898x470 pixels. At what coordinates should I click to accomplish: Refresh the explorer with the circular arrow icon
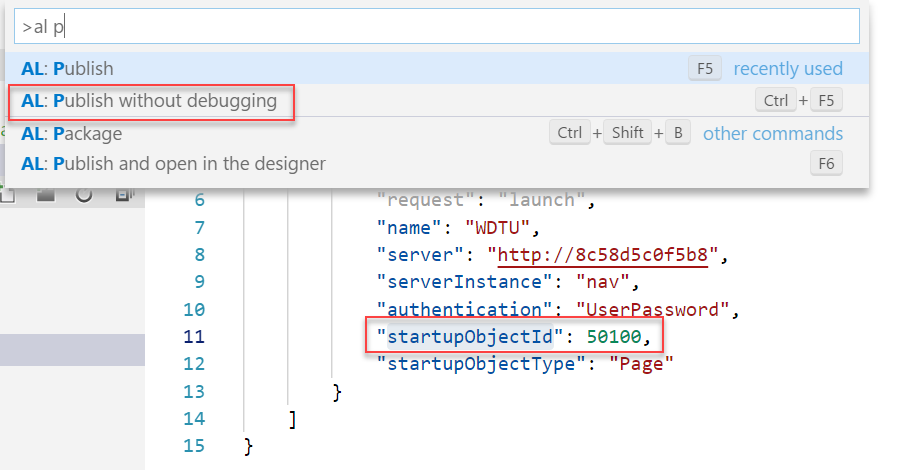click(x=84, y=196)
